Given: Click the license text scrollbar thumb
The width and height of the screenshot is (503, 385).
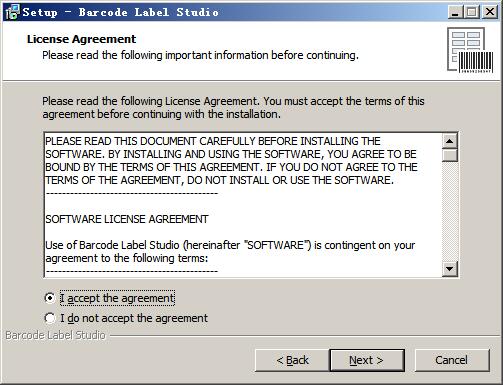Looking at the screenshot, I should coord(450,155).
